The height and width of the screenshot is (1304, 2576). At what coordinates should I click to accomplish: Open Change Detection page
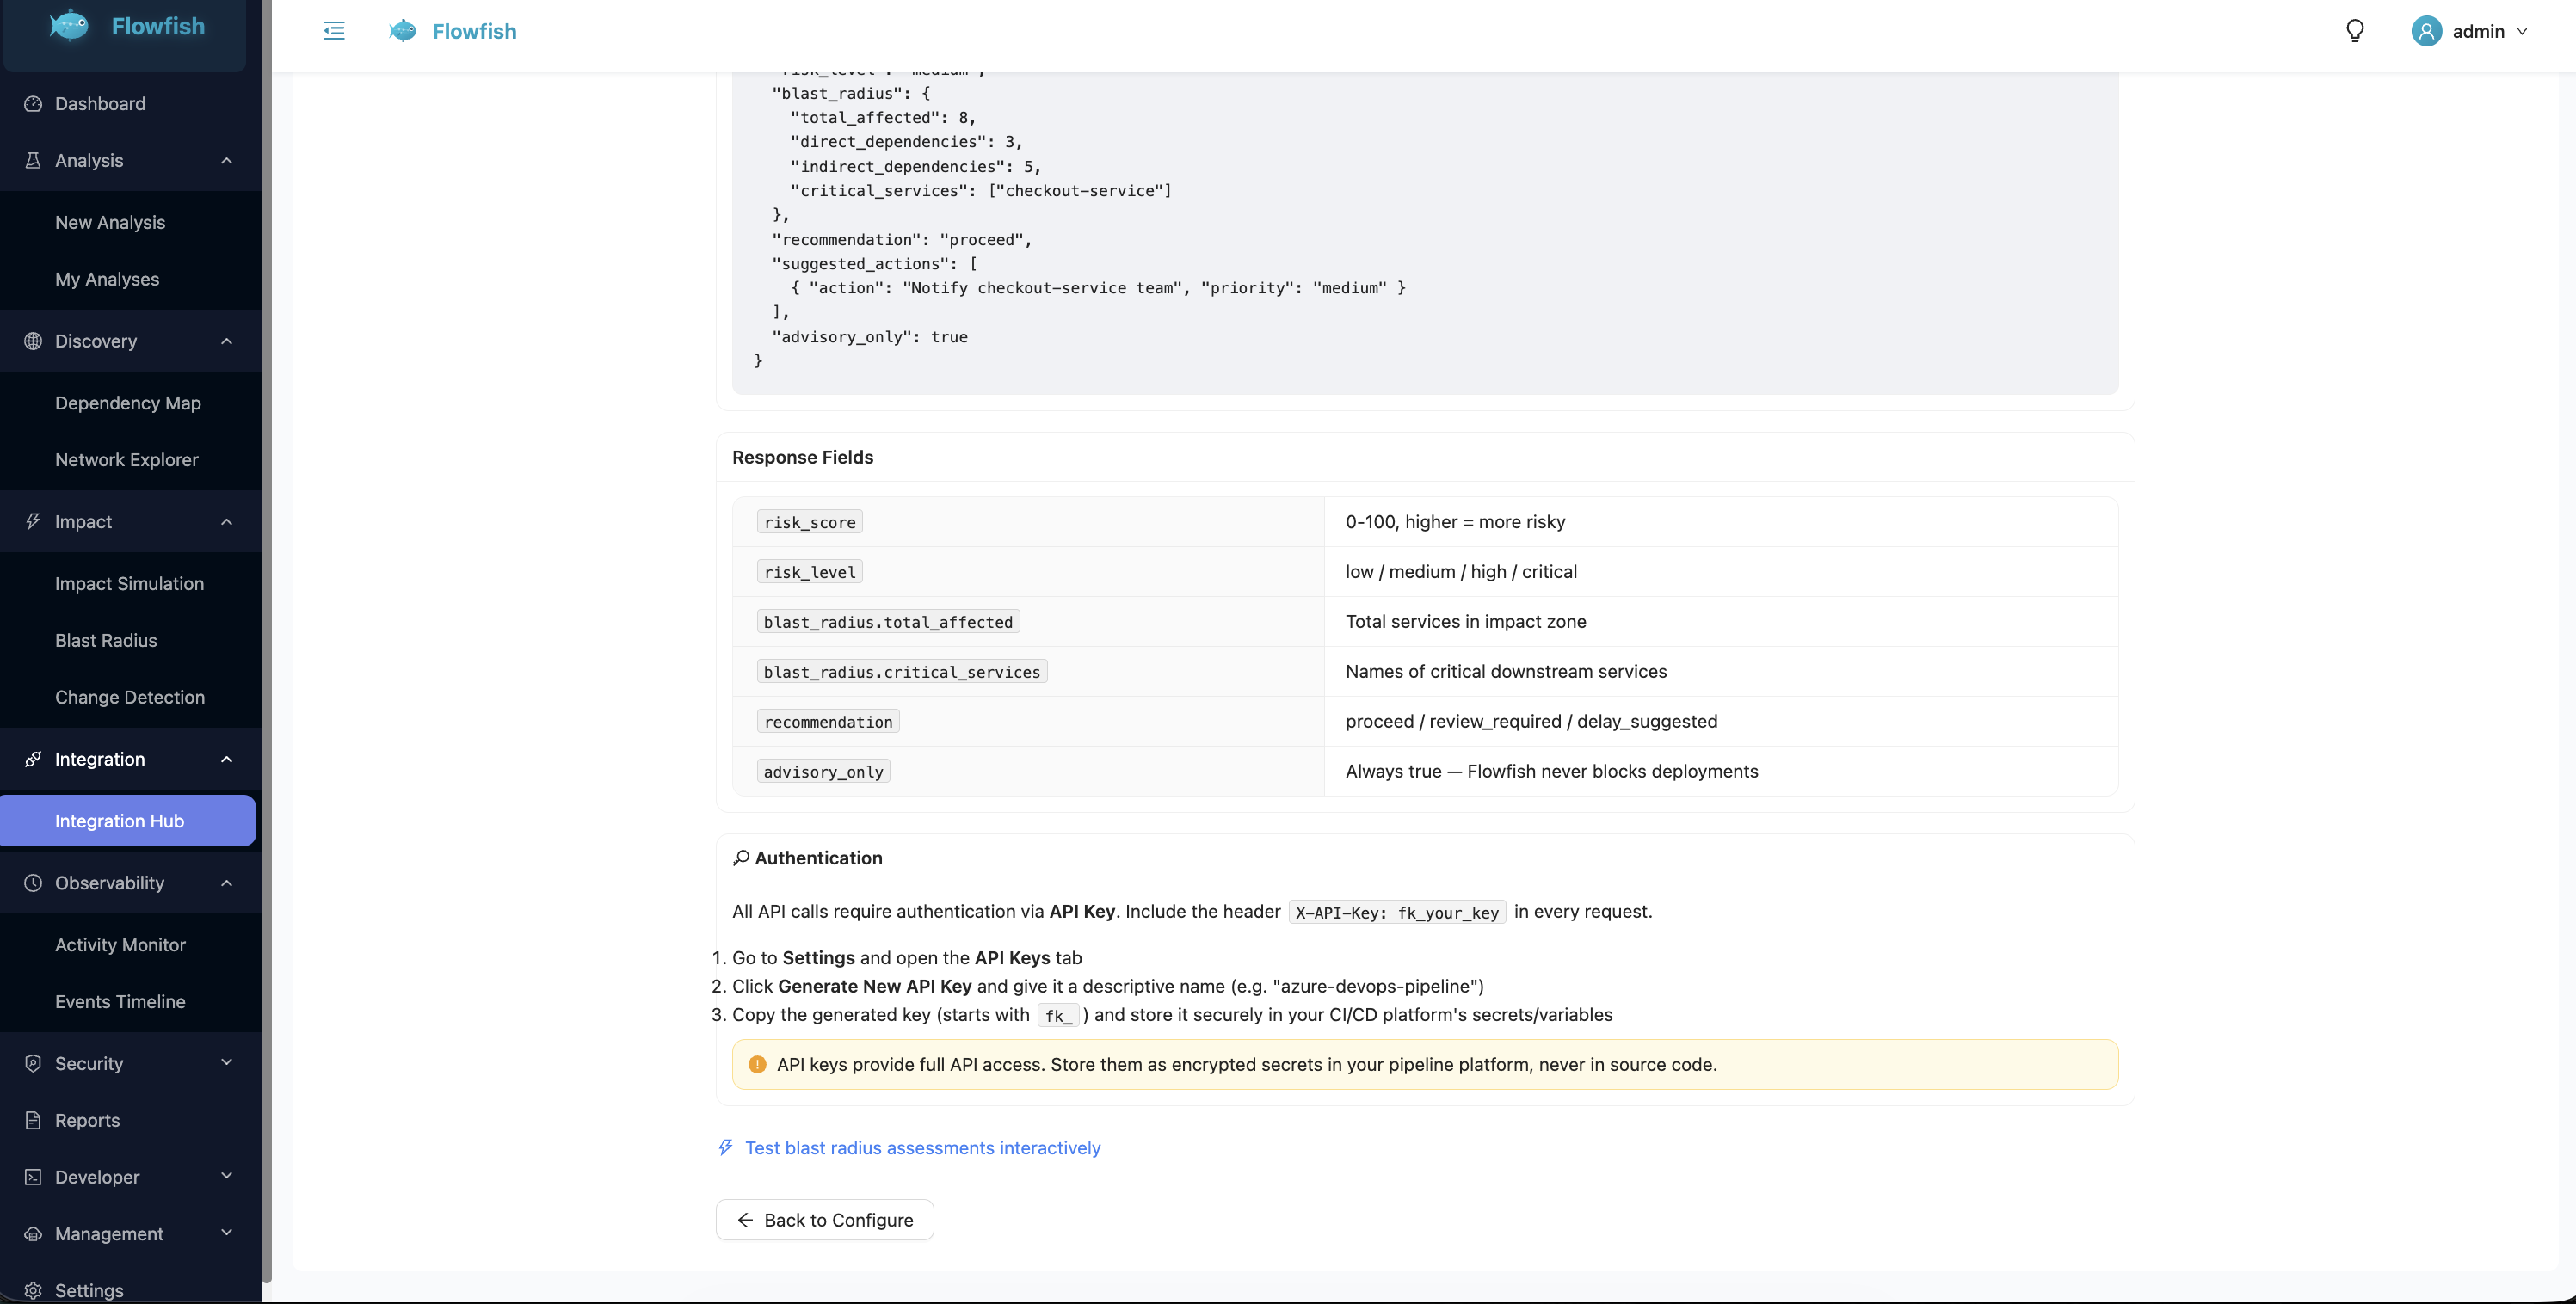tap(128, 698)
